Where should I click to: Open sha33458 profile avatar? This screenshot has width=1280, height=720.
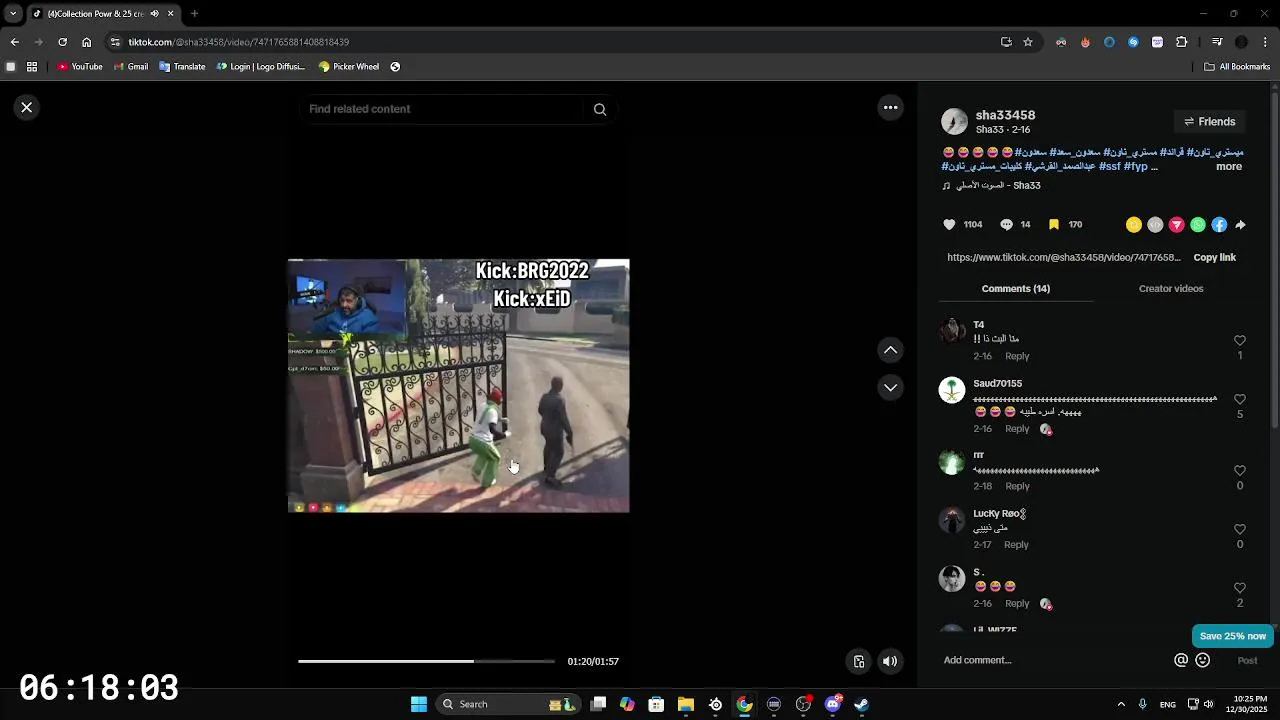click(x=954, y=122)
